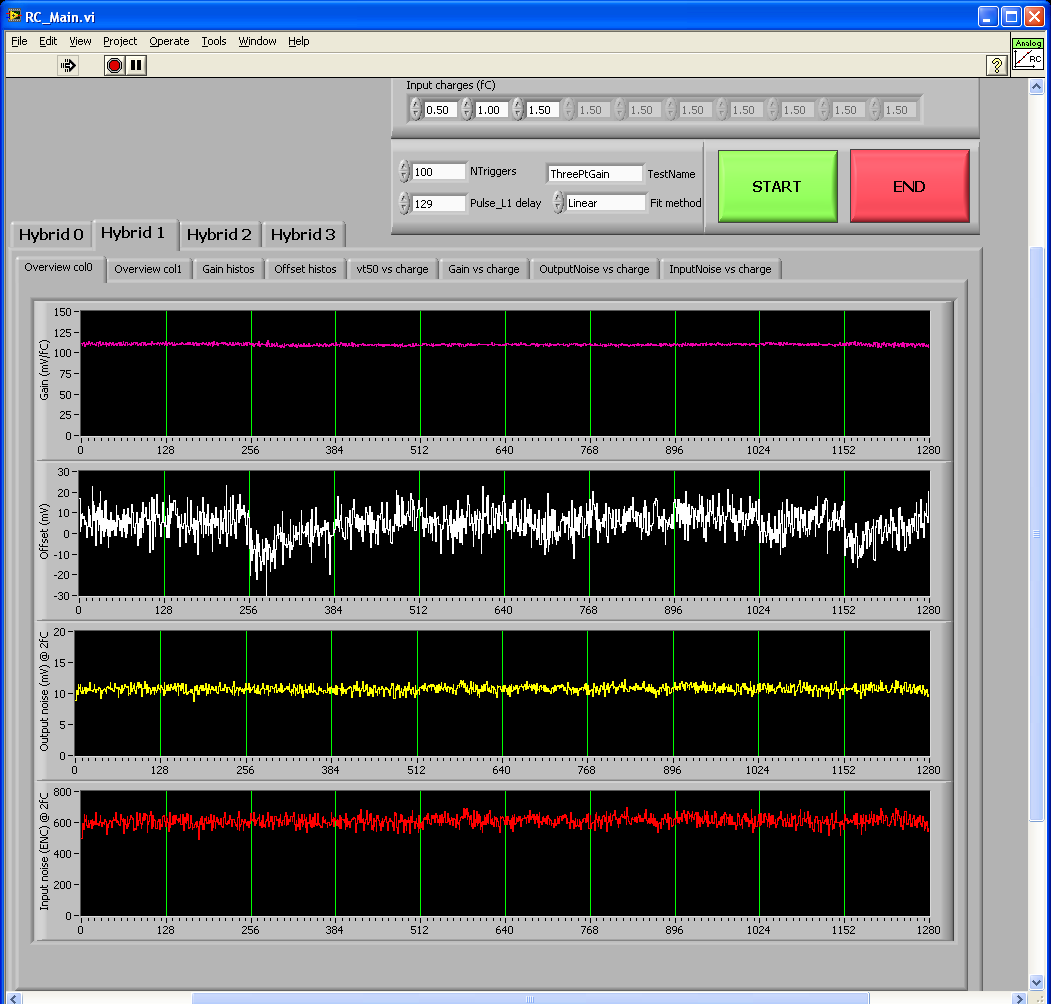Click the TestName ThreePtGain text field
The image size is (1051, 1004).
click(595, 174)
